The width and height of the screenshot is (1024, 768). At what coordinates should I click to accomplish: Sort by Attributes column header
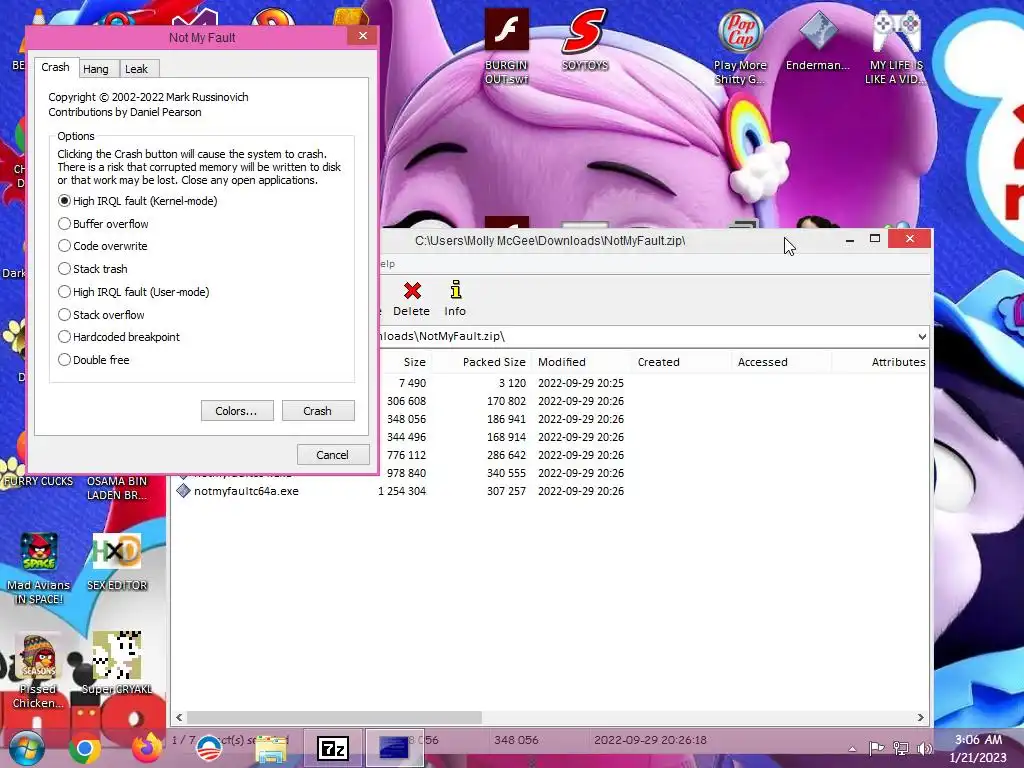(x=880, y=362)
